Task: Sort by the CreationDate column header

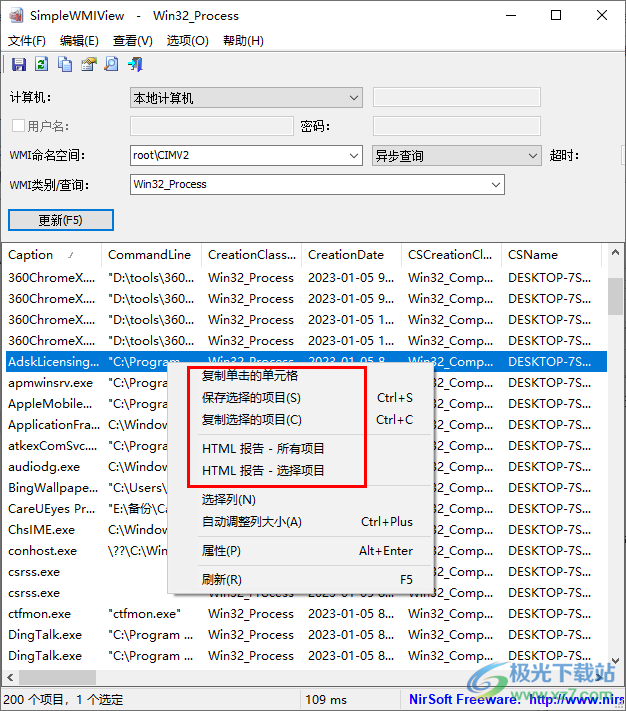Action: tap(351, 255)
